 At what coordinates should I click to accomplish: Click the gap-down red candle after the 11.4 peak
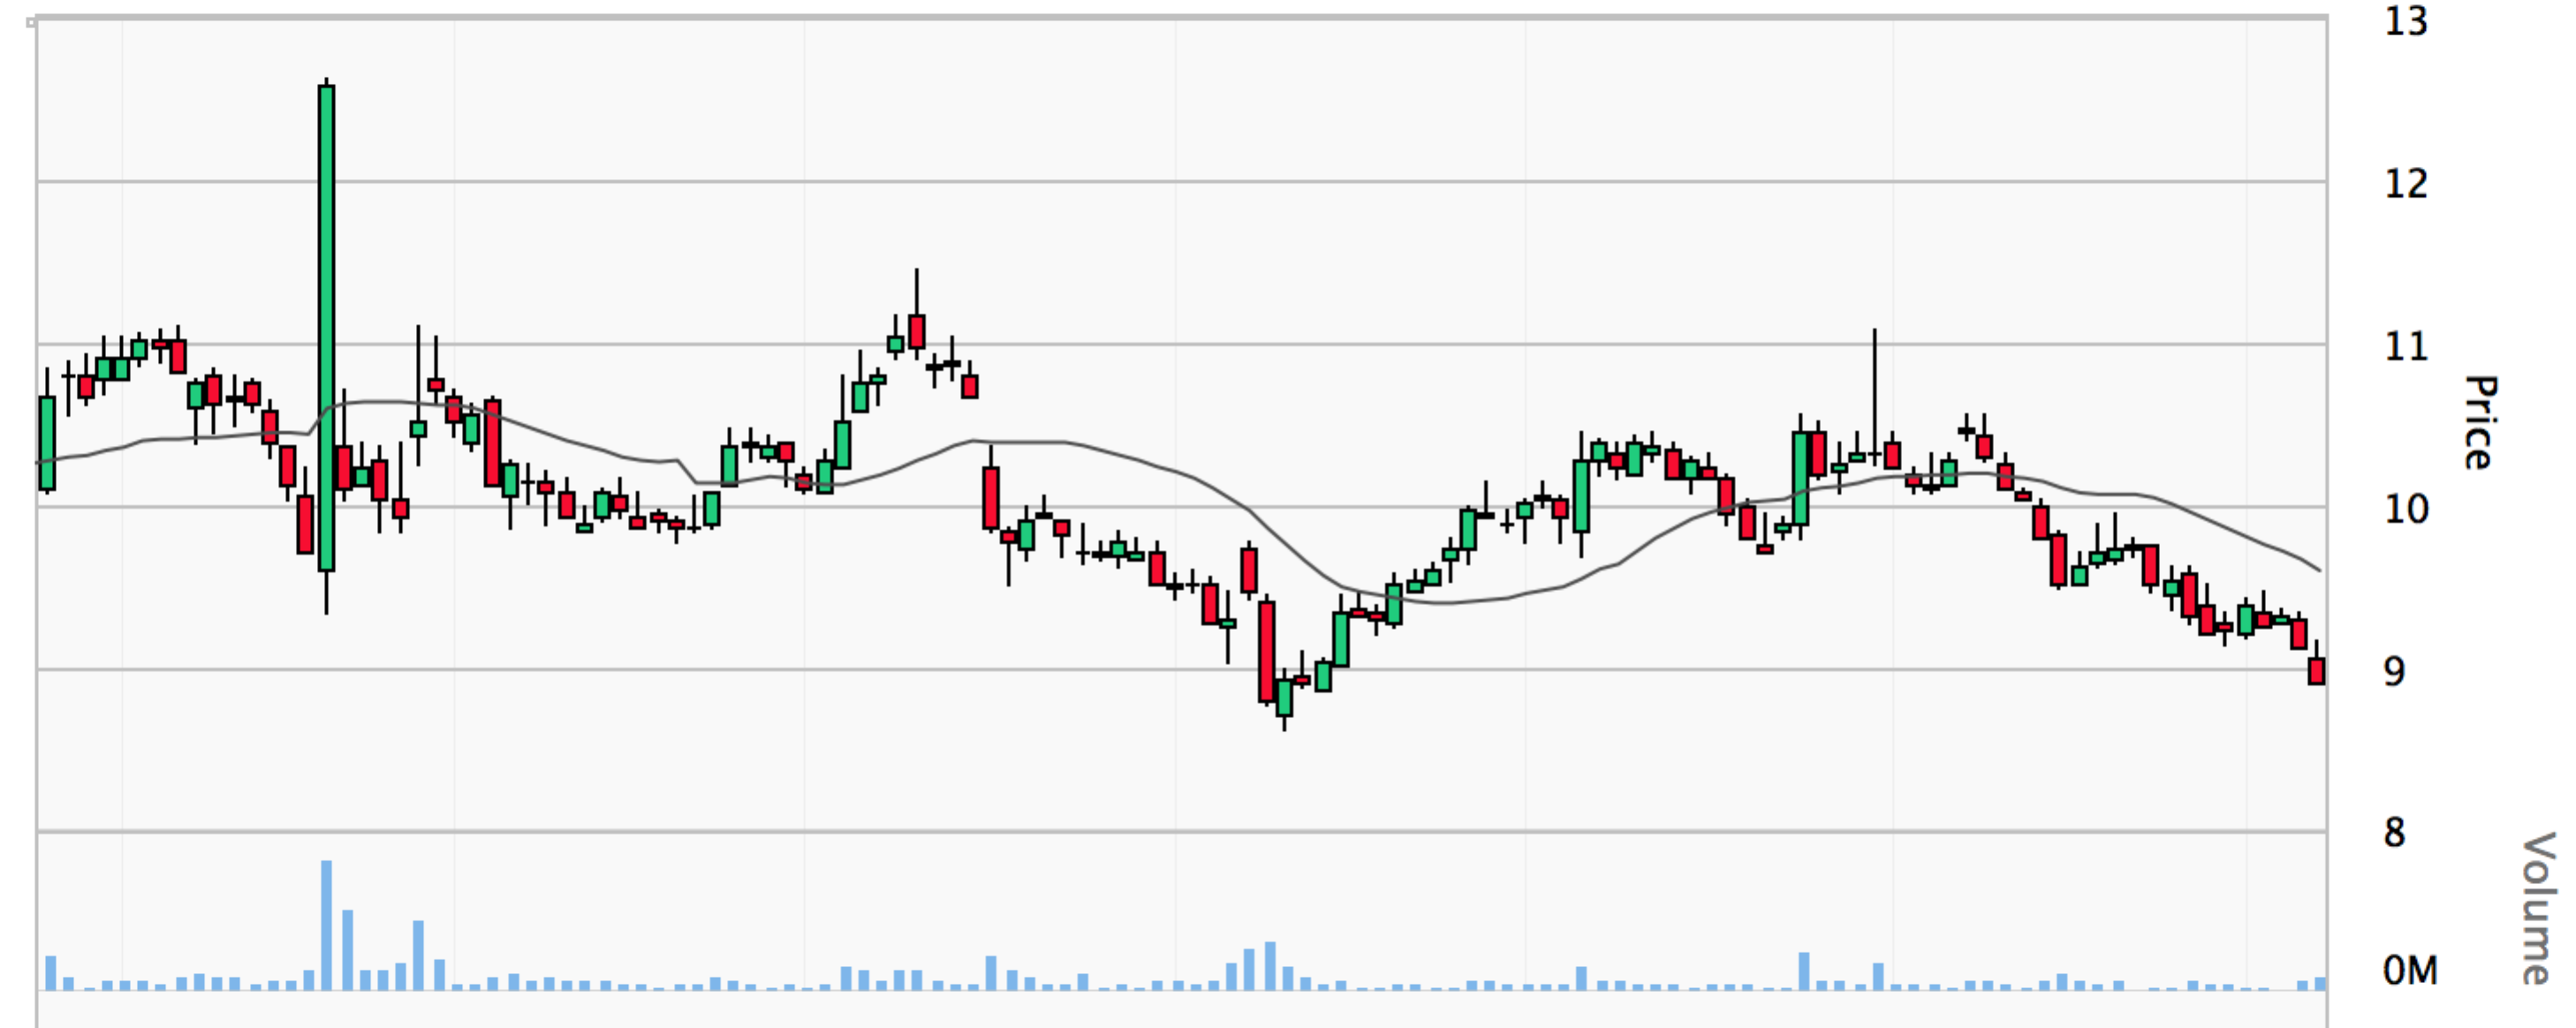click(991, 497)
